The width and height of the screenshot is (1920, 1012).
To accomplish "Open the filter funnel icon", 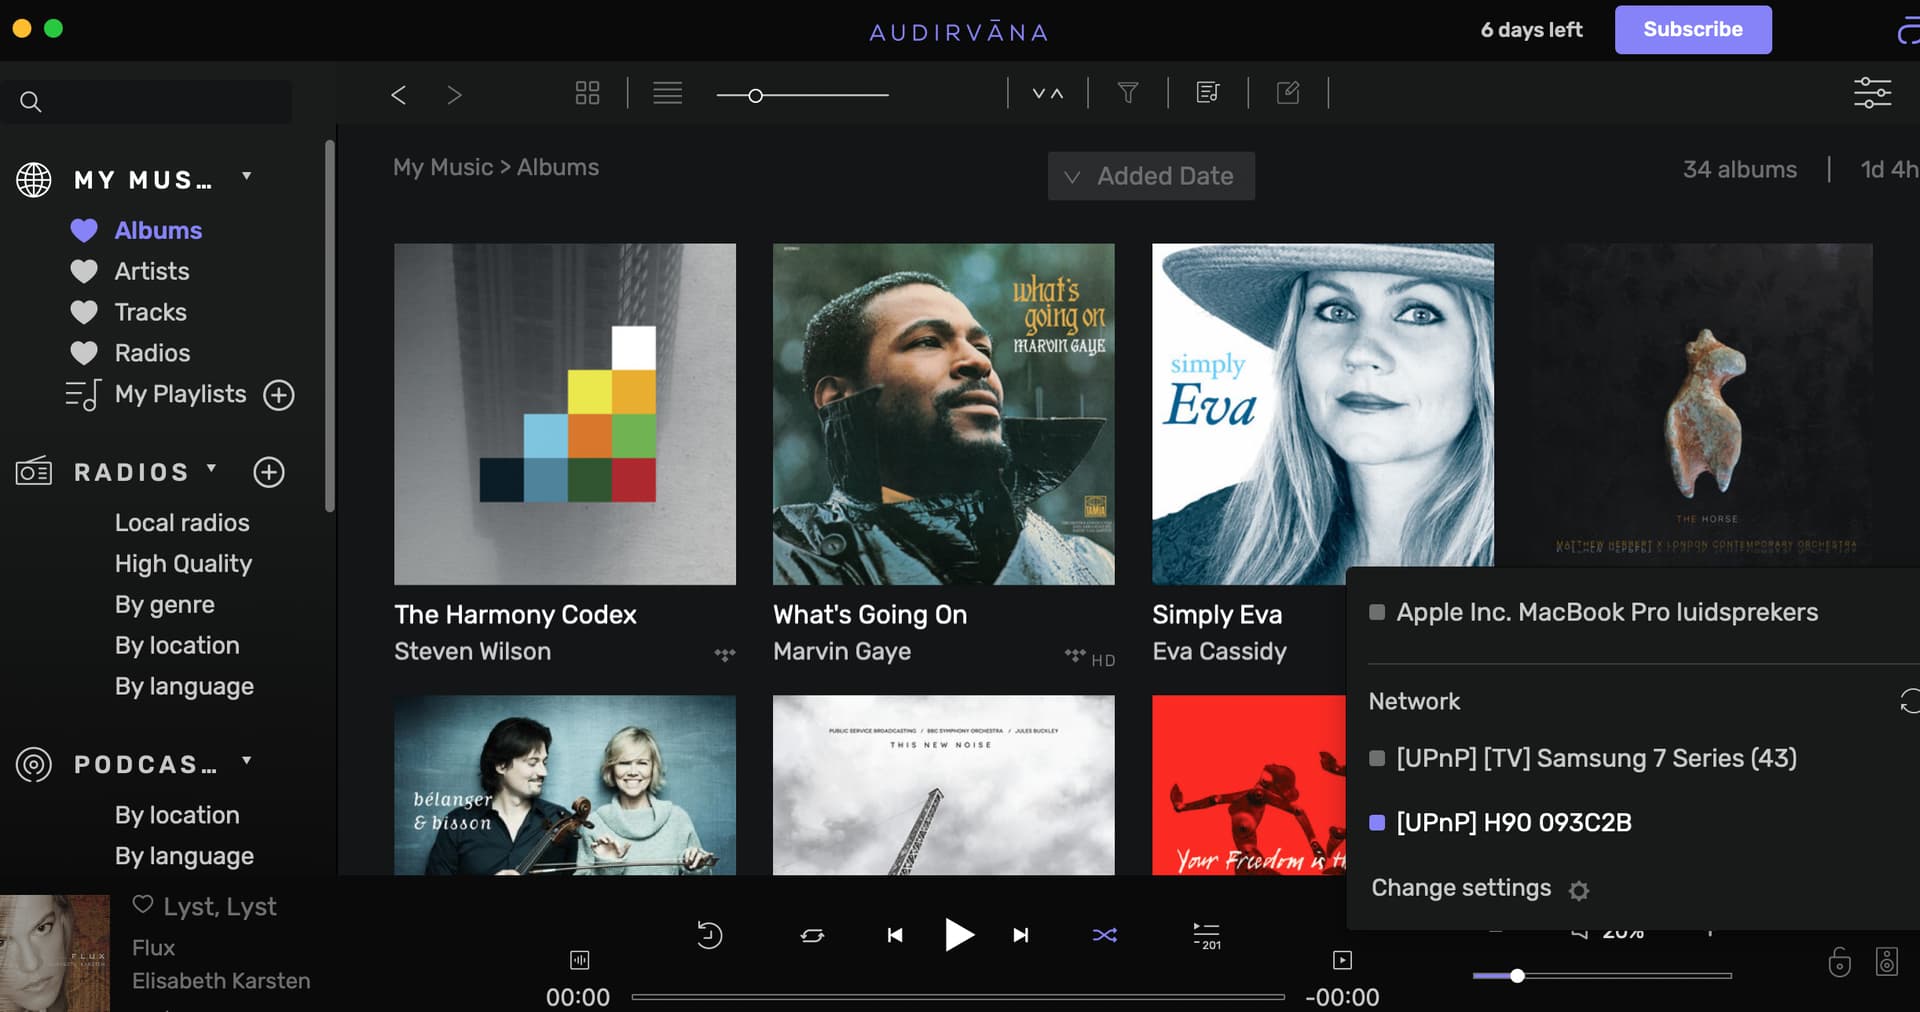I will pyautogui.click(x=1127, y=94).
